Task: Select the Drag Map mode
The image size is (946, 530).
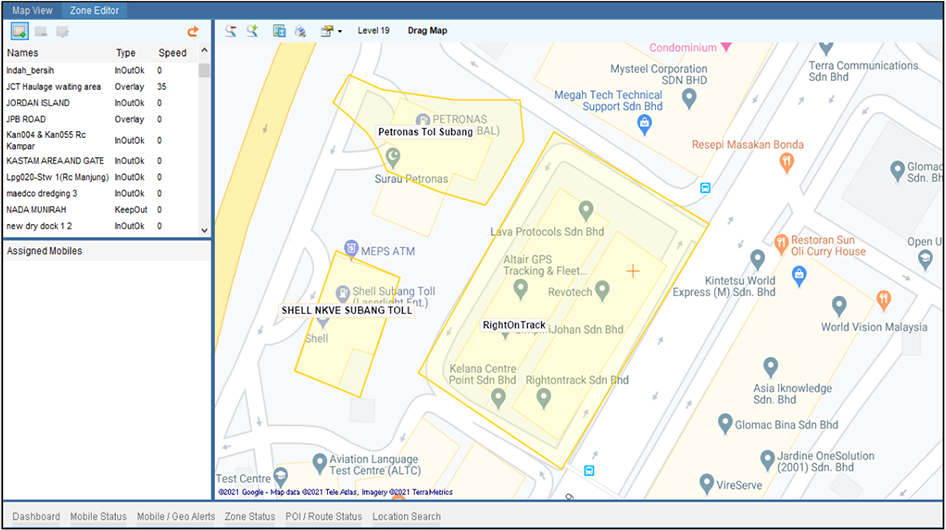Action: tap(427, 31)
